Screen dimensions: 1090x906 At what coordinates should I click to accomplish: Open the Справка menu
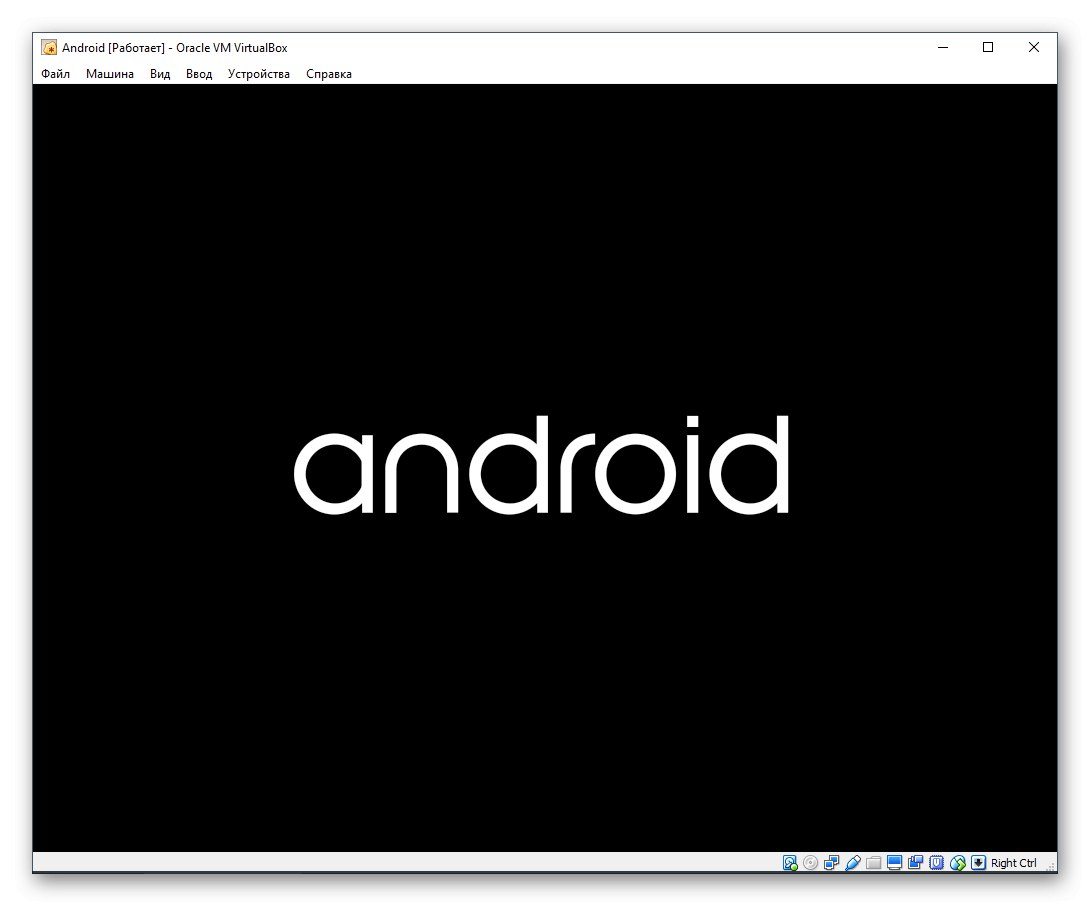(329, 74)
